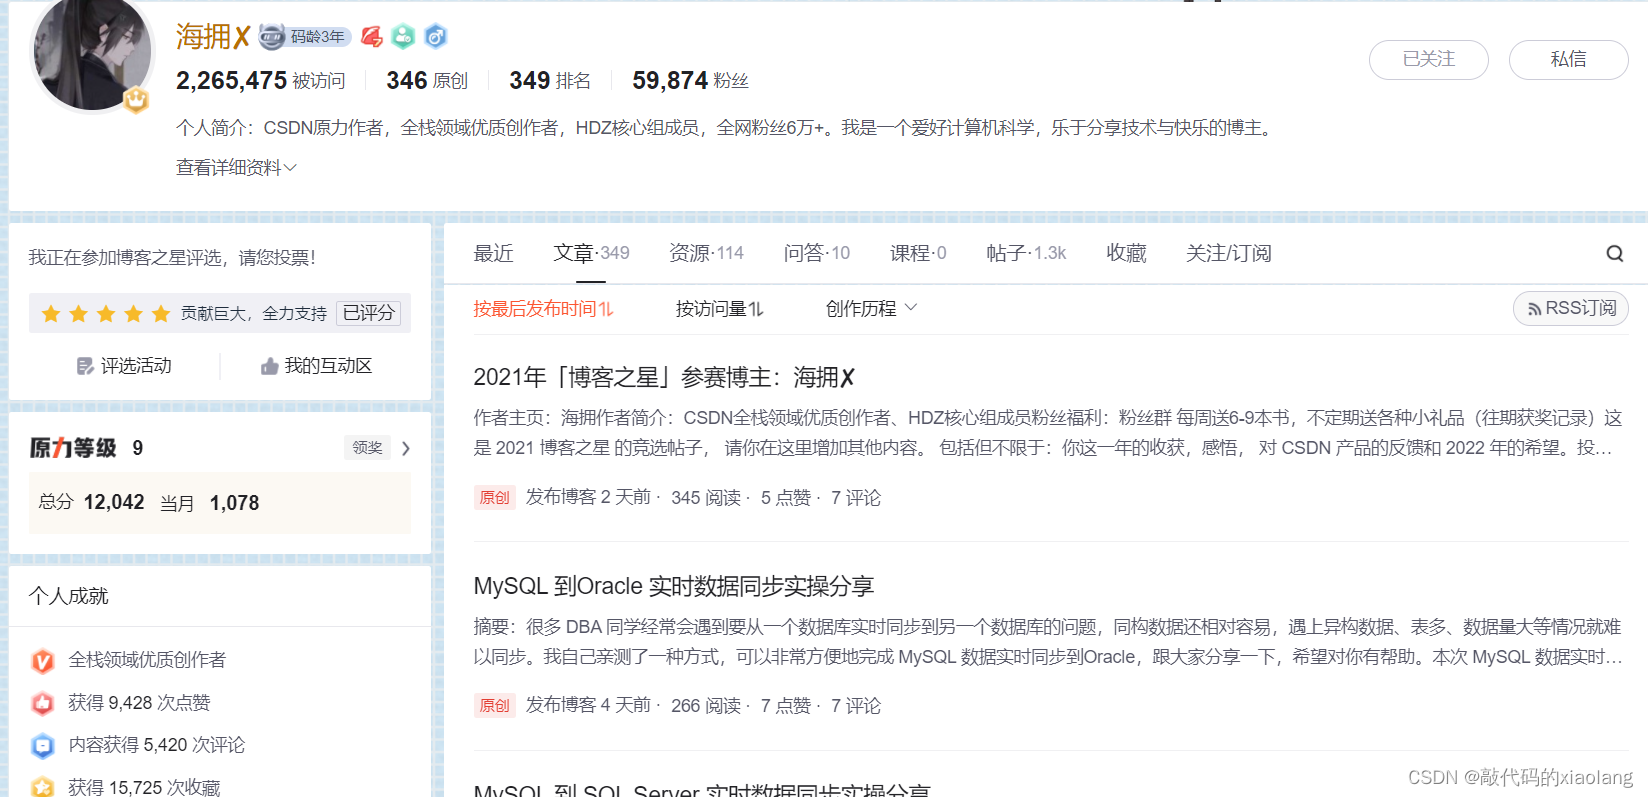
Task: Open the 原力等级 arrow chevron
Action: 405,448
